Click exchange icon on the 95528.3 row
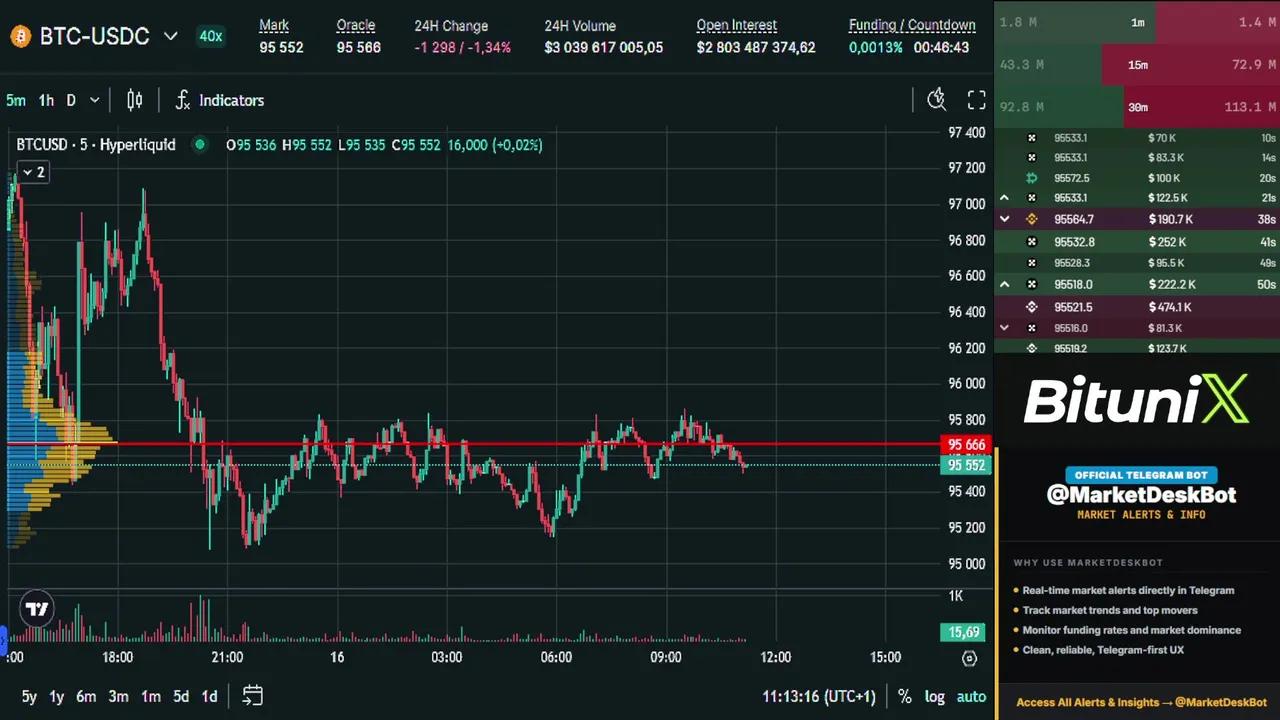 pyautogui.click(x=1032, y=263)
